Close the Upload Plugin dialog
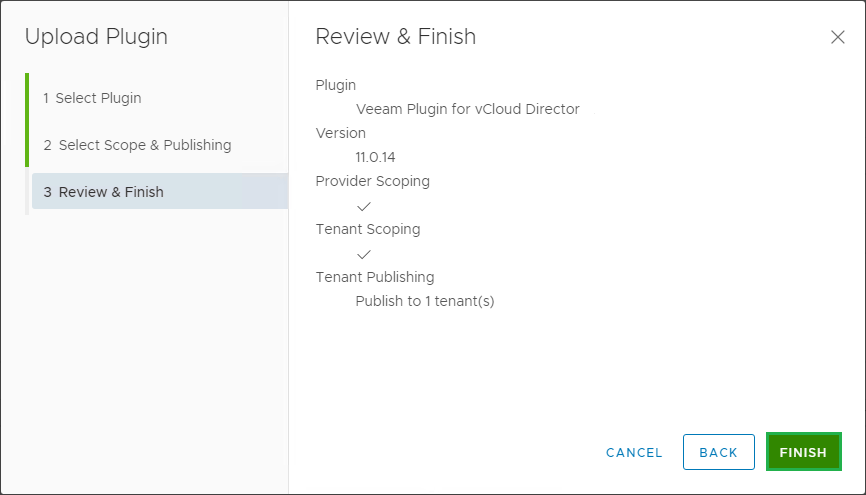Screen dimensions: 866x495 coord(838,37)
